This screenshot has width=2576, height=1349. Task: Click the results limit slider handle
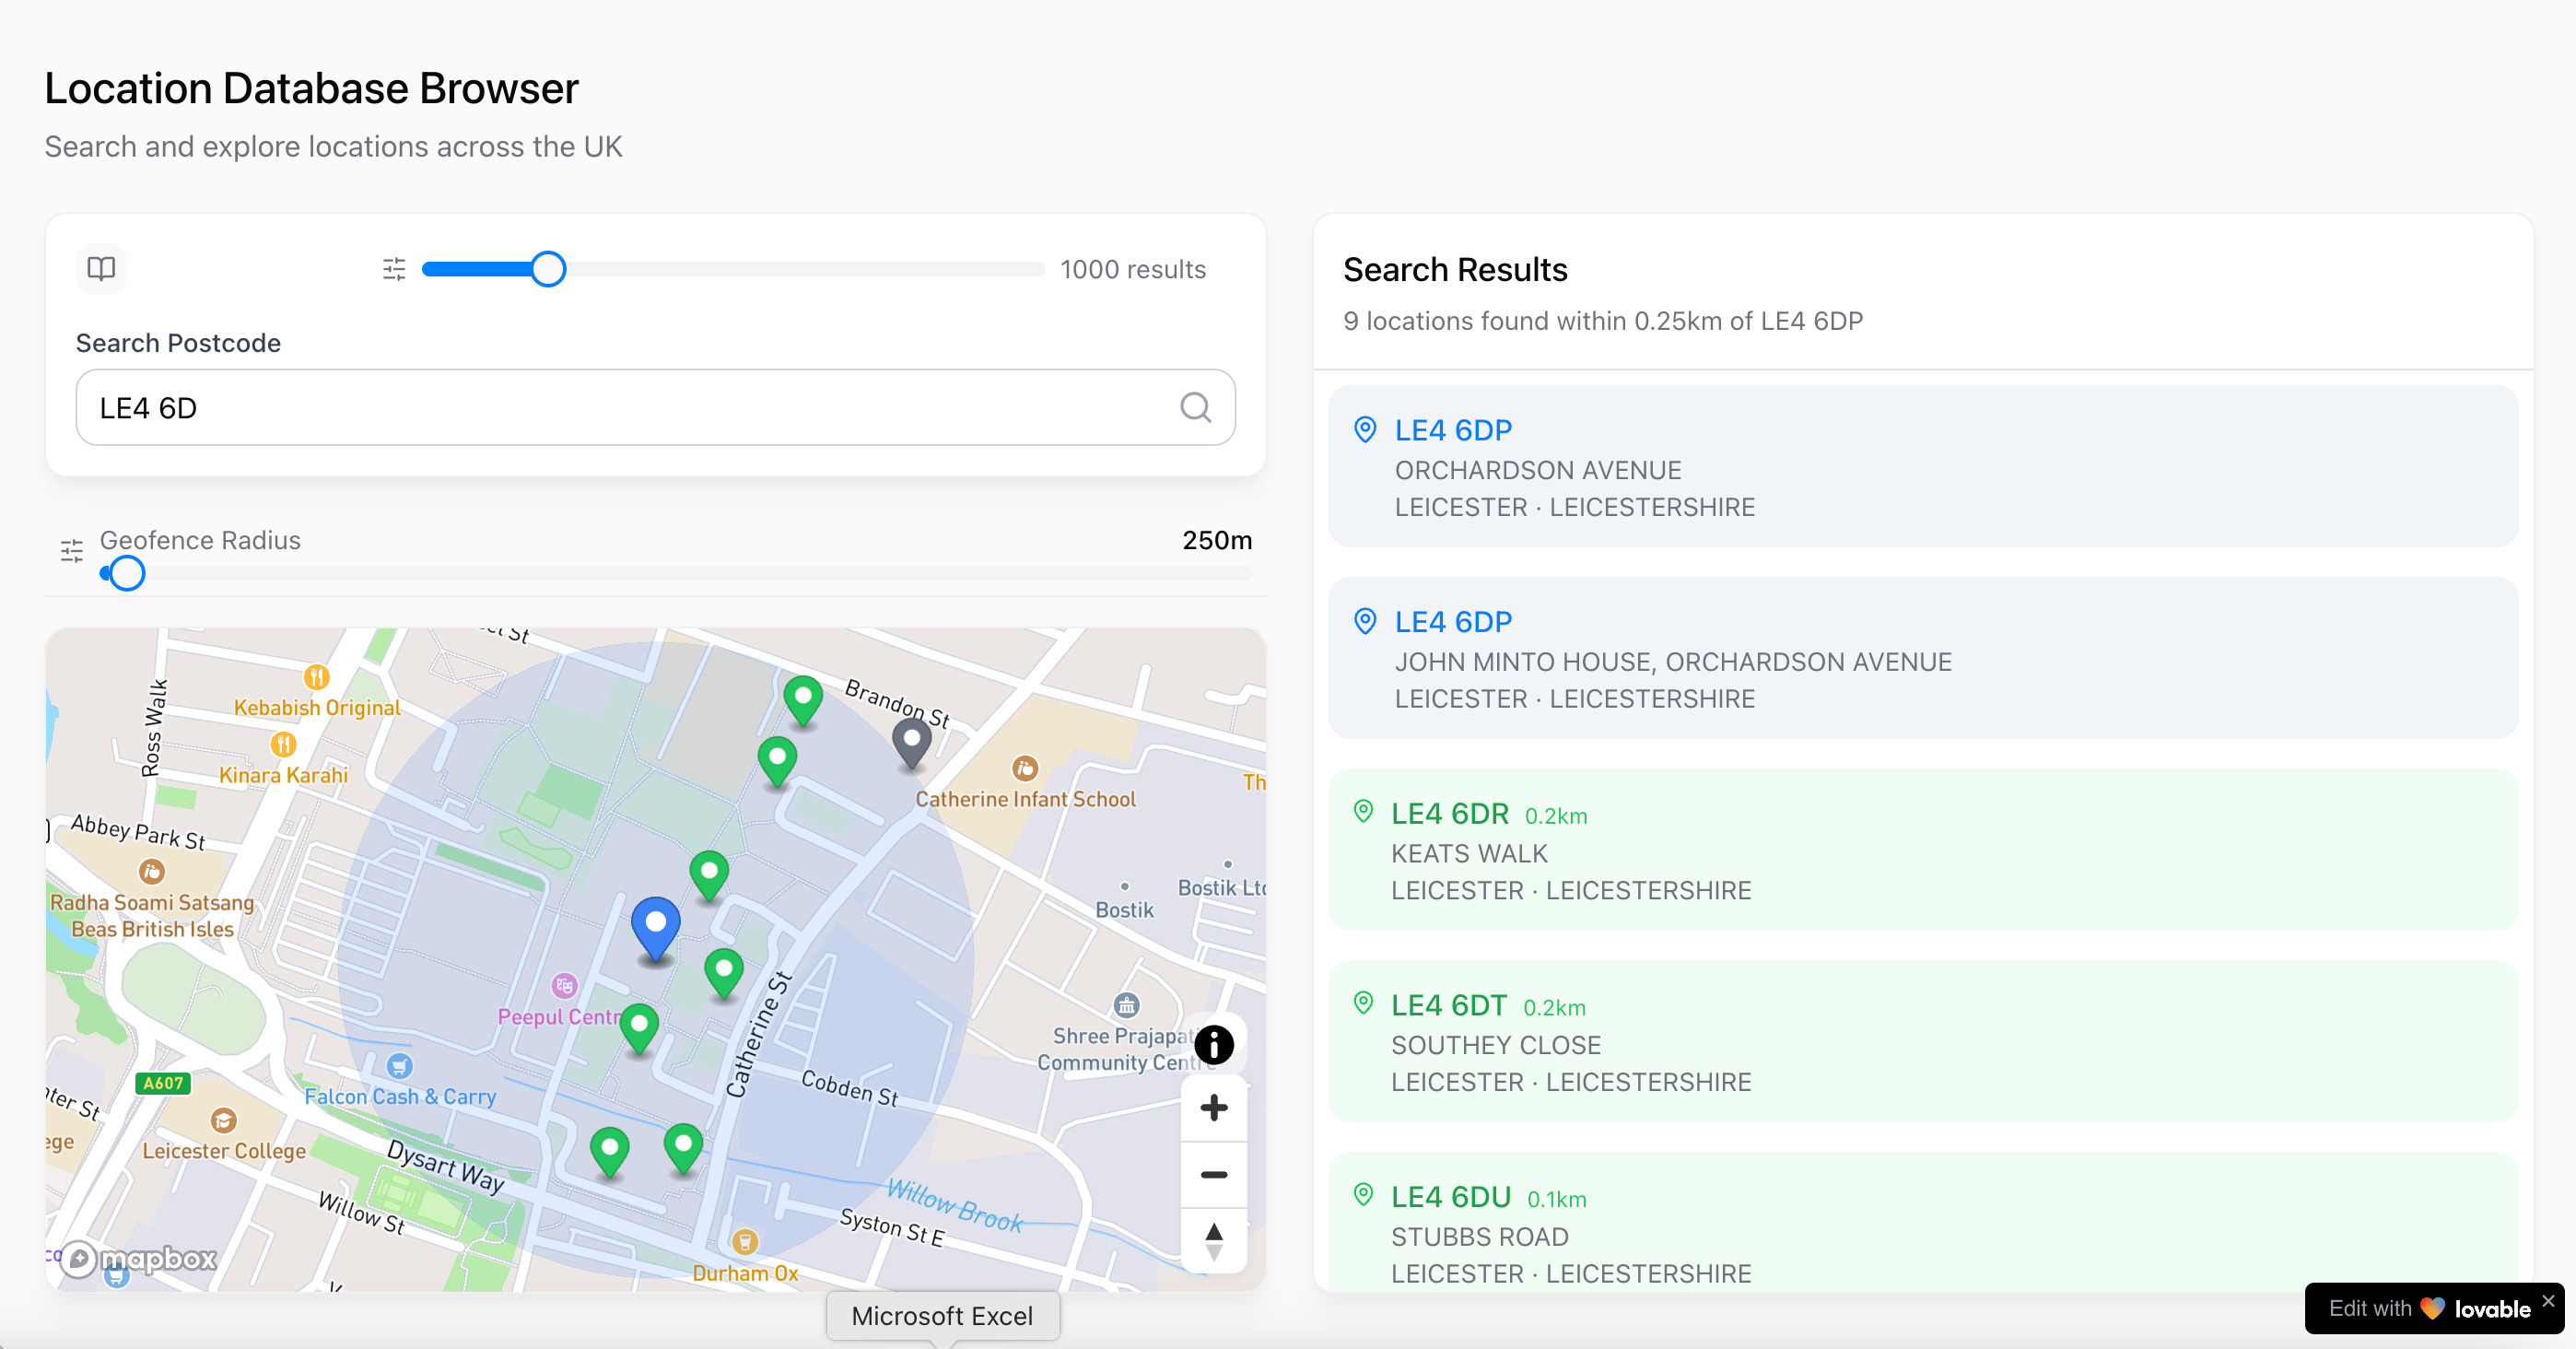(548, 269)
